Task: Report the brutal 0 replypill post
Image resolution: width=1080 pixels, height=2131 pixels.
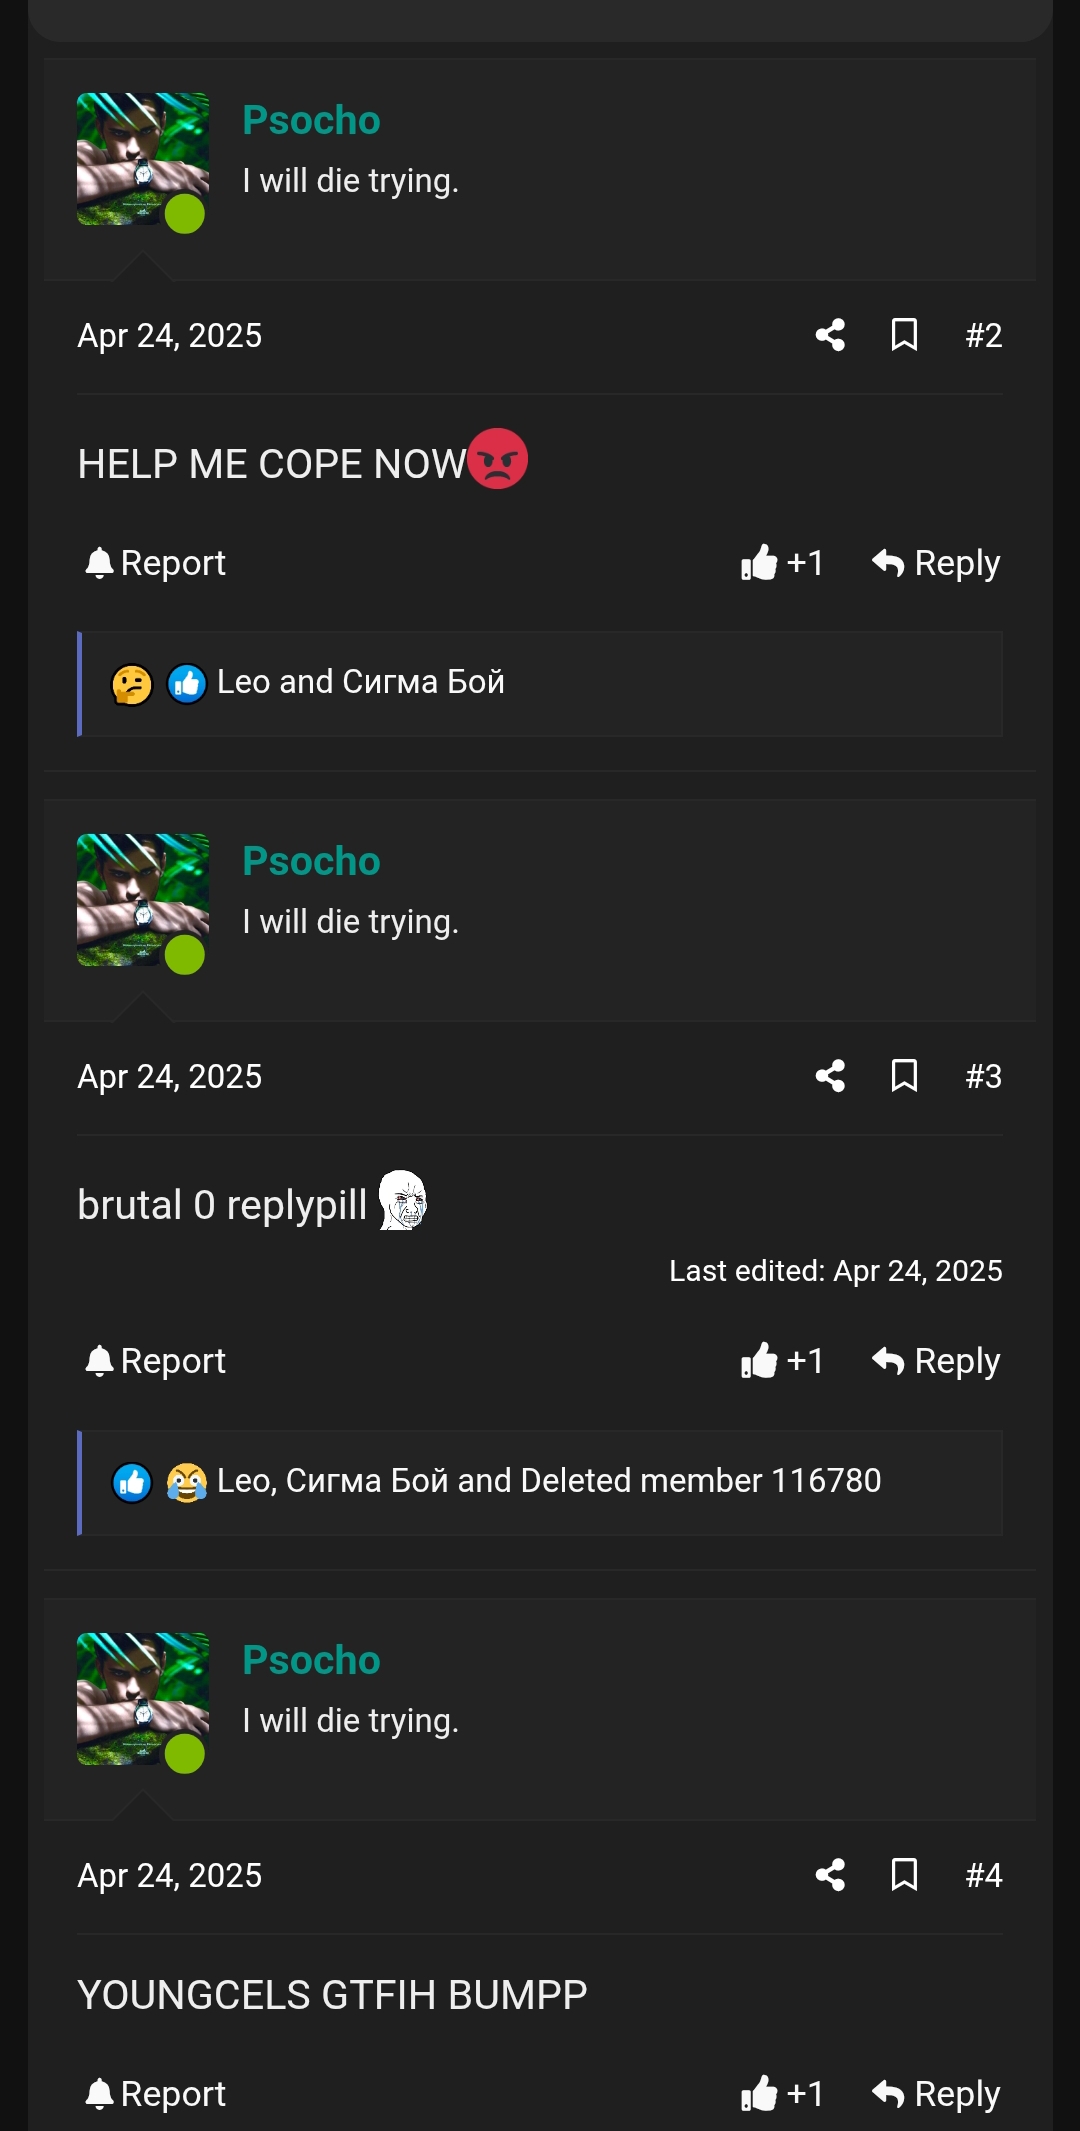Action: (x=153, y=1360)
